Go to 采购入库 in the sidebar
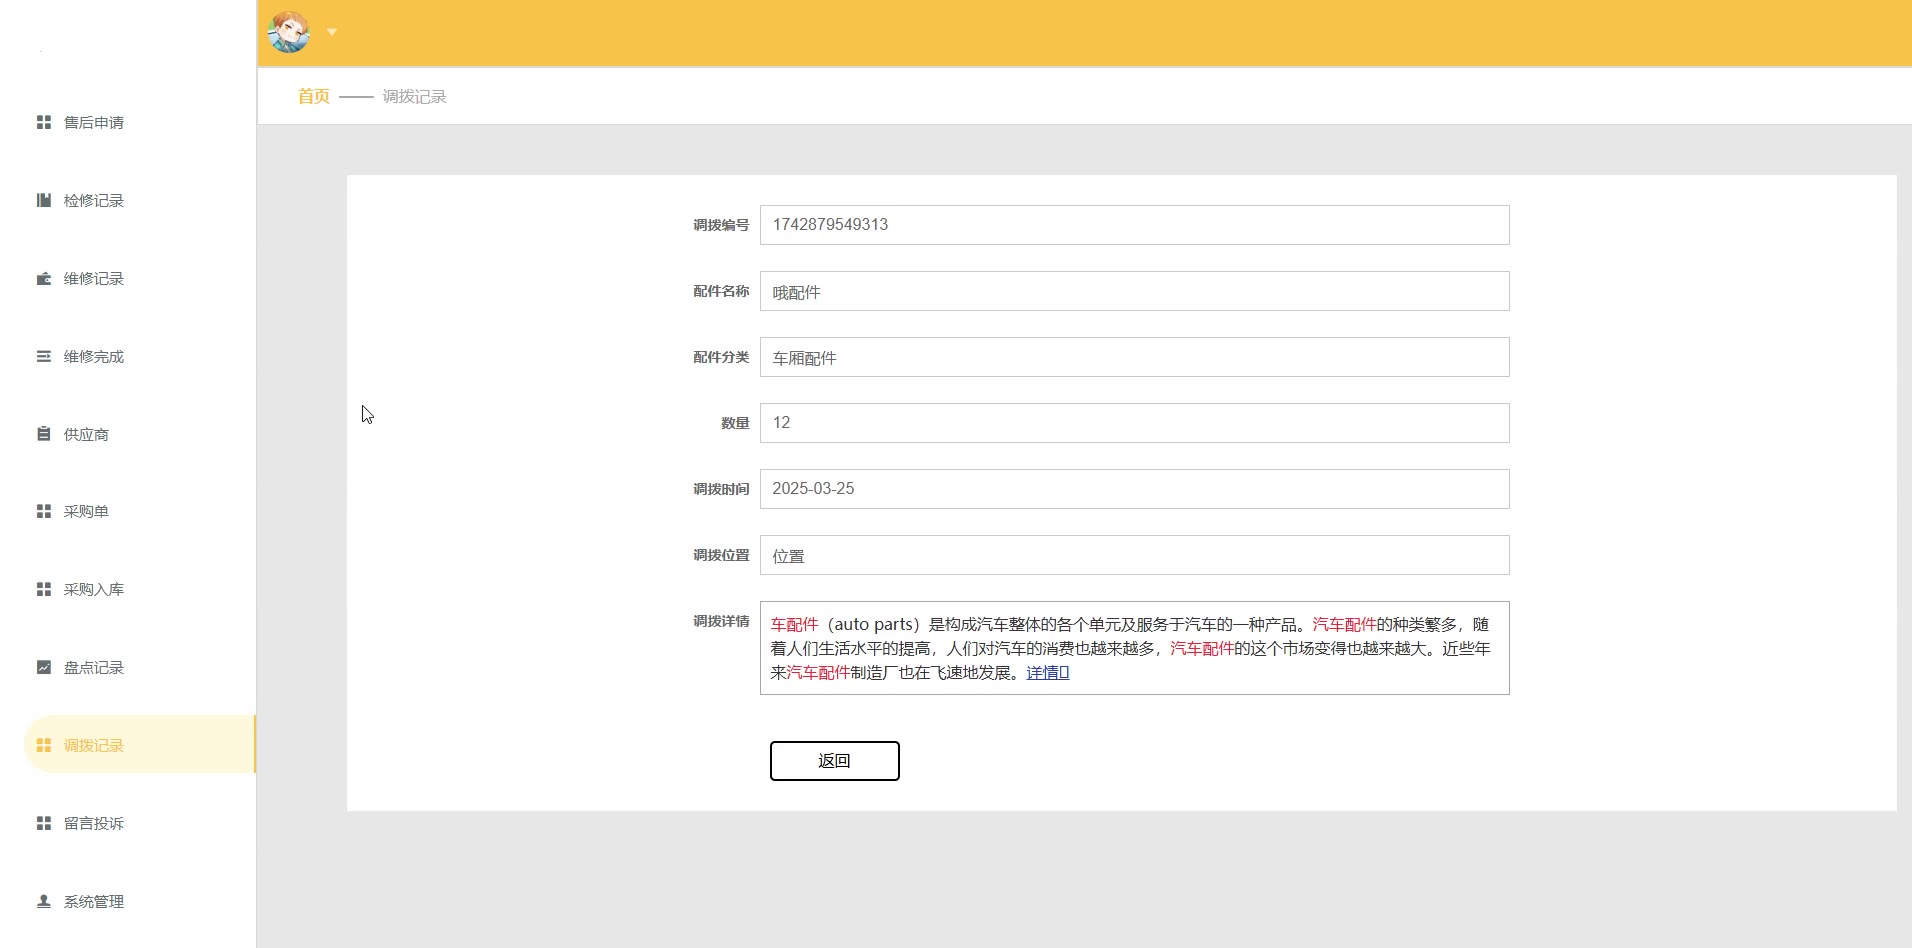This screenshot has width=1912, height=948. tap(94, 589)
